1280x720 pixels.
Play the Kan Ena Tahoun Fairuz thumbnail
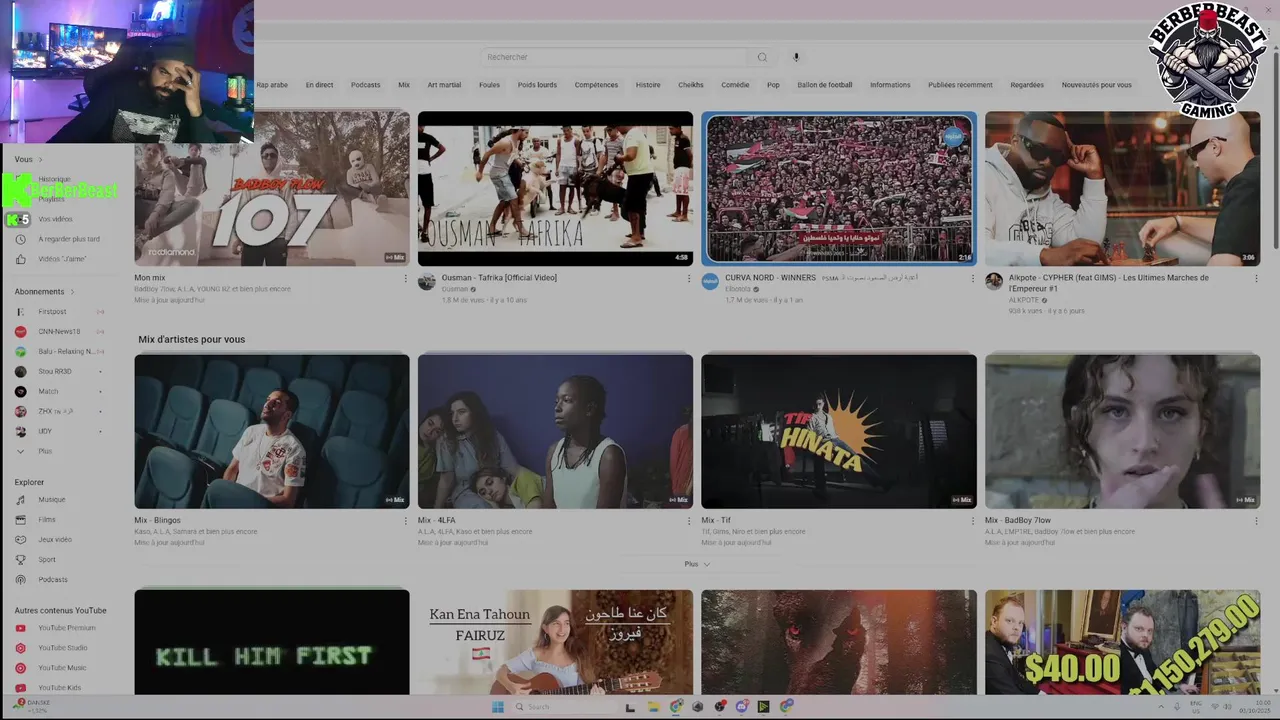[555, 642]
